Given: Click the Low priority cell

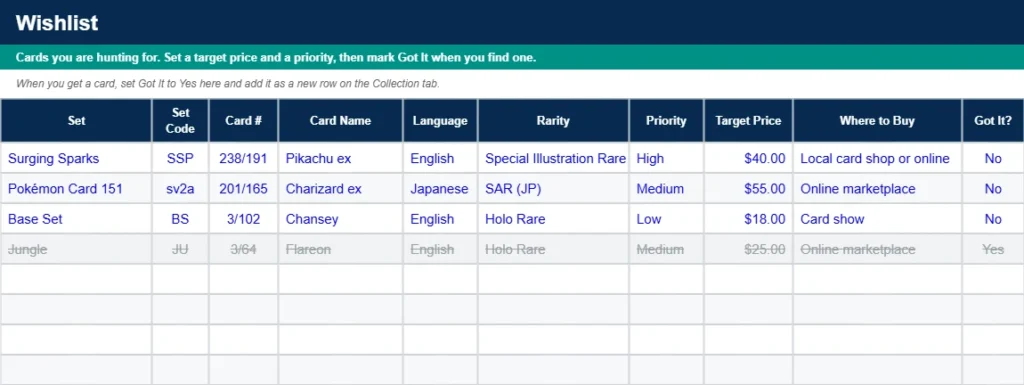Looking at the screenshot, I should [x=666, y=219].
